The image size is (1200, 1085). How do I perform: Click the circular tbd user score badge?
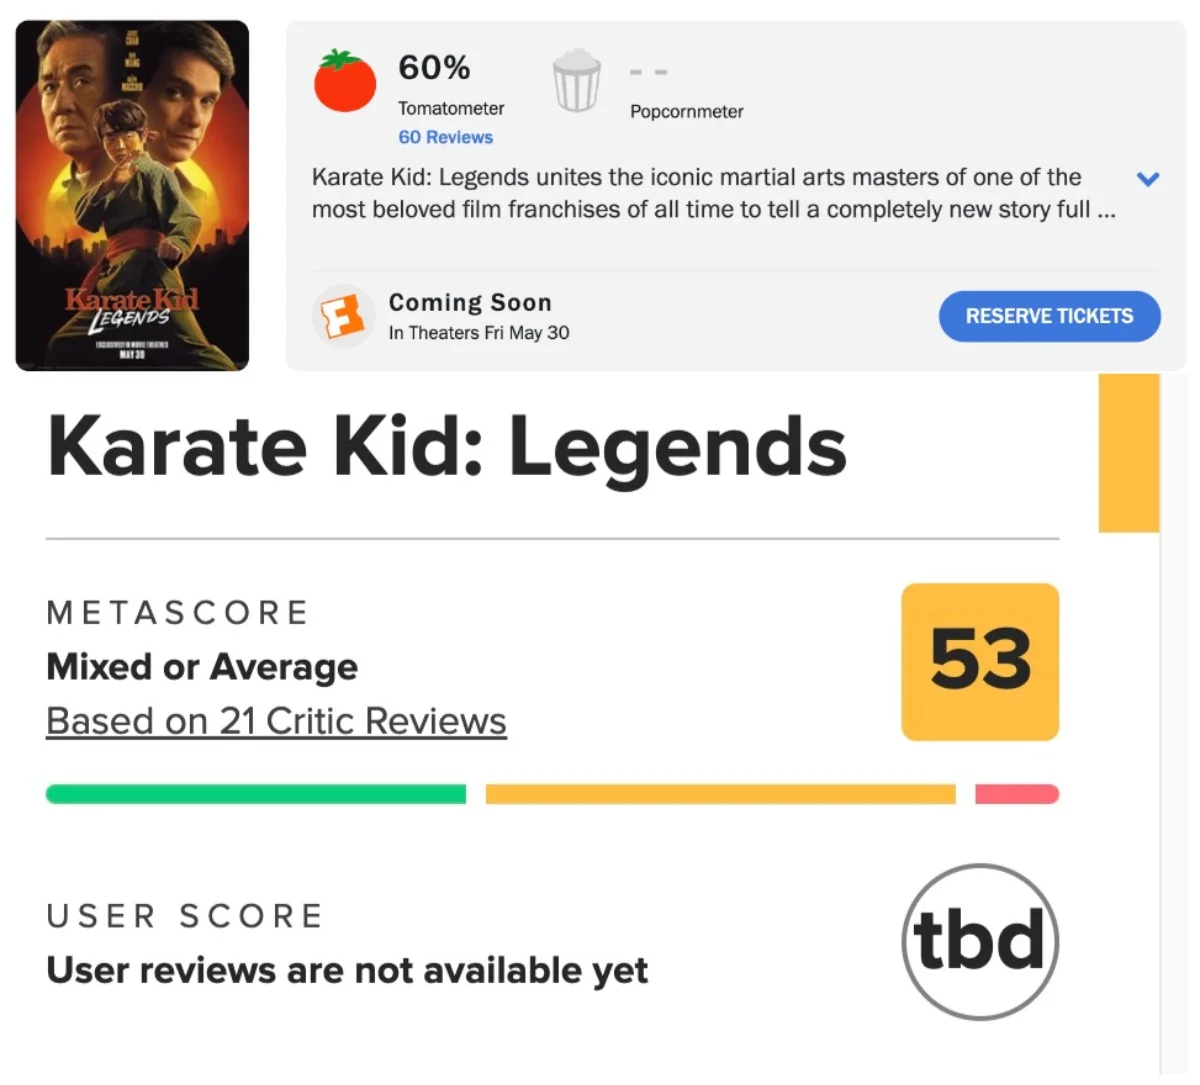click(x=980, y=942)
